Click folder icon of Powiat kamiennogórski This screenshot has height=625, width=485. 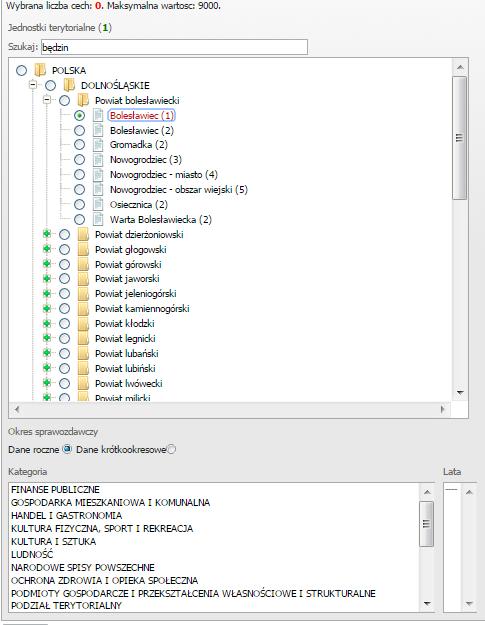tap(83, 309)
